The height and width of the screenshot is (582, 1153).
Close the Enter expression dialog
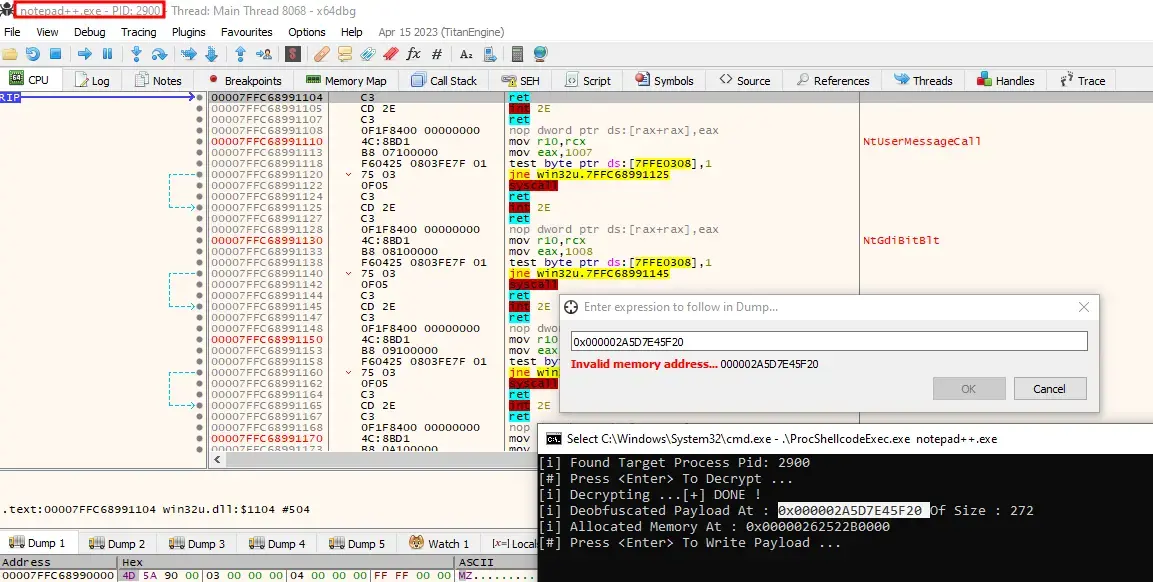(1084, 308)
